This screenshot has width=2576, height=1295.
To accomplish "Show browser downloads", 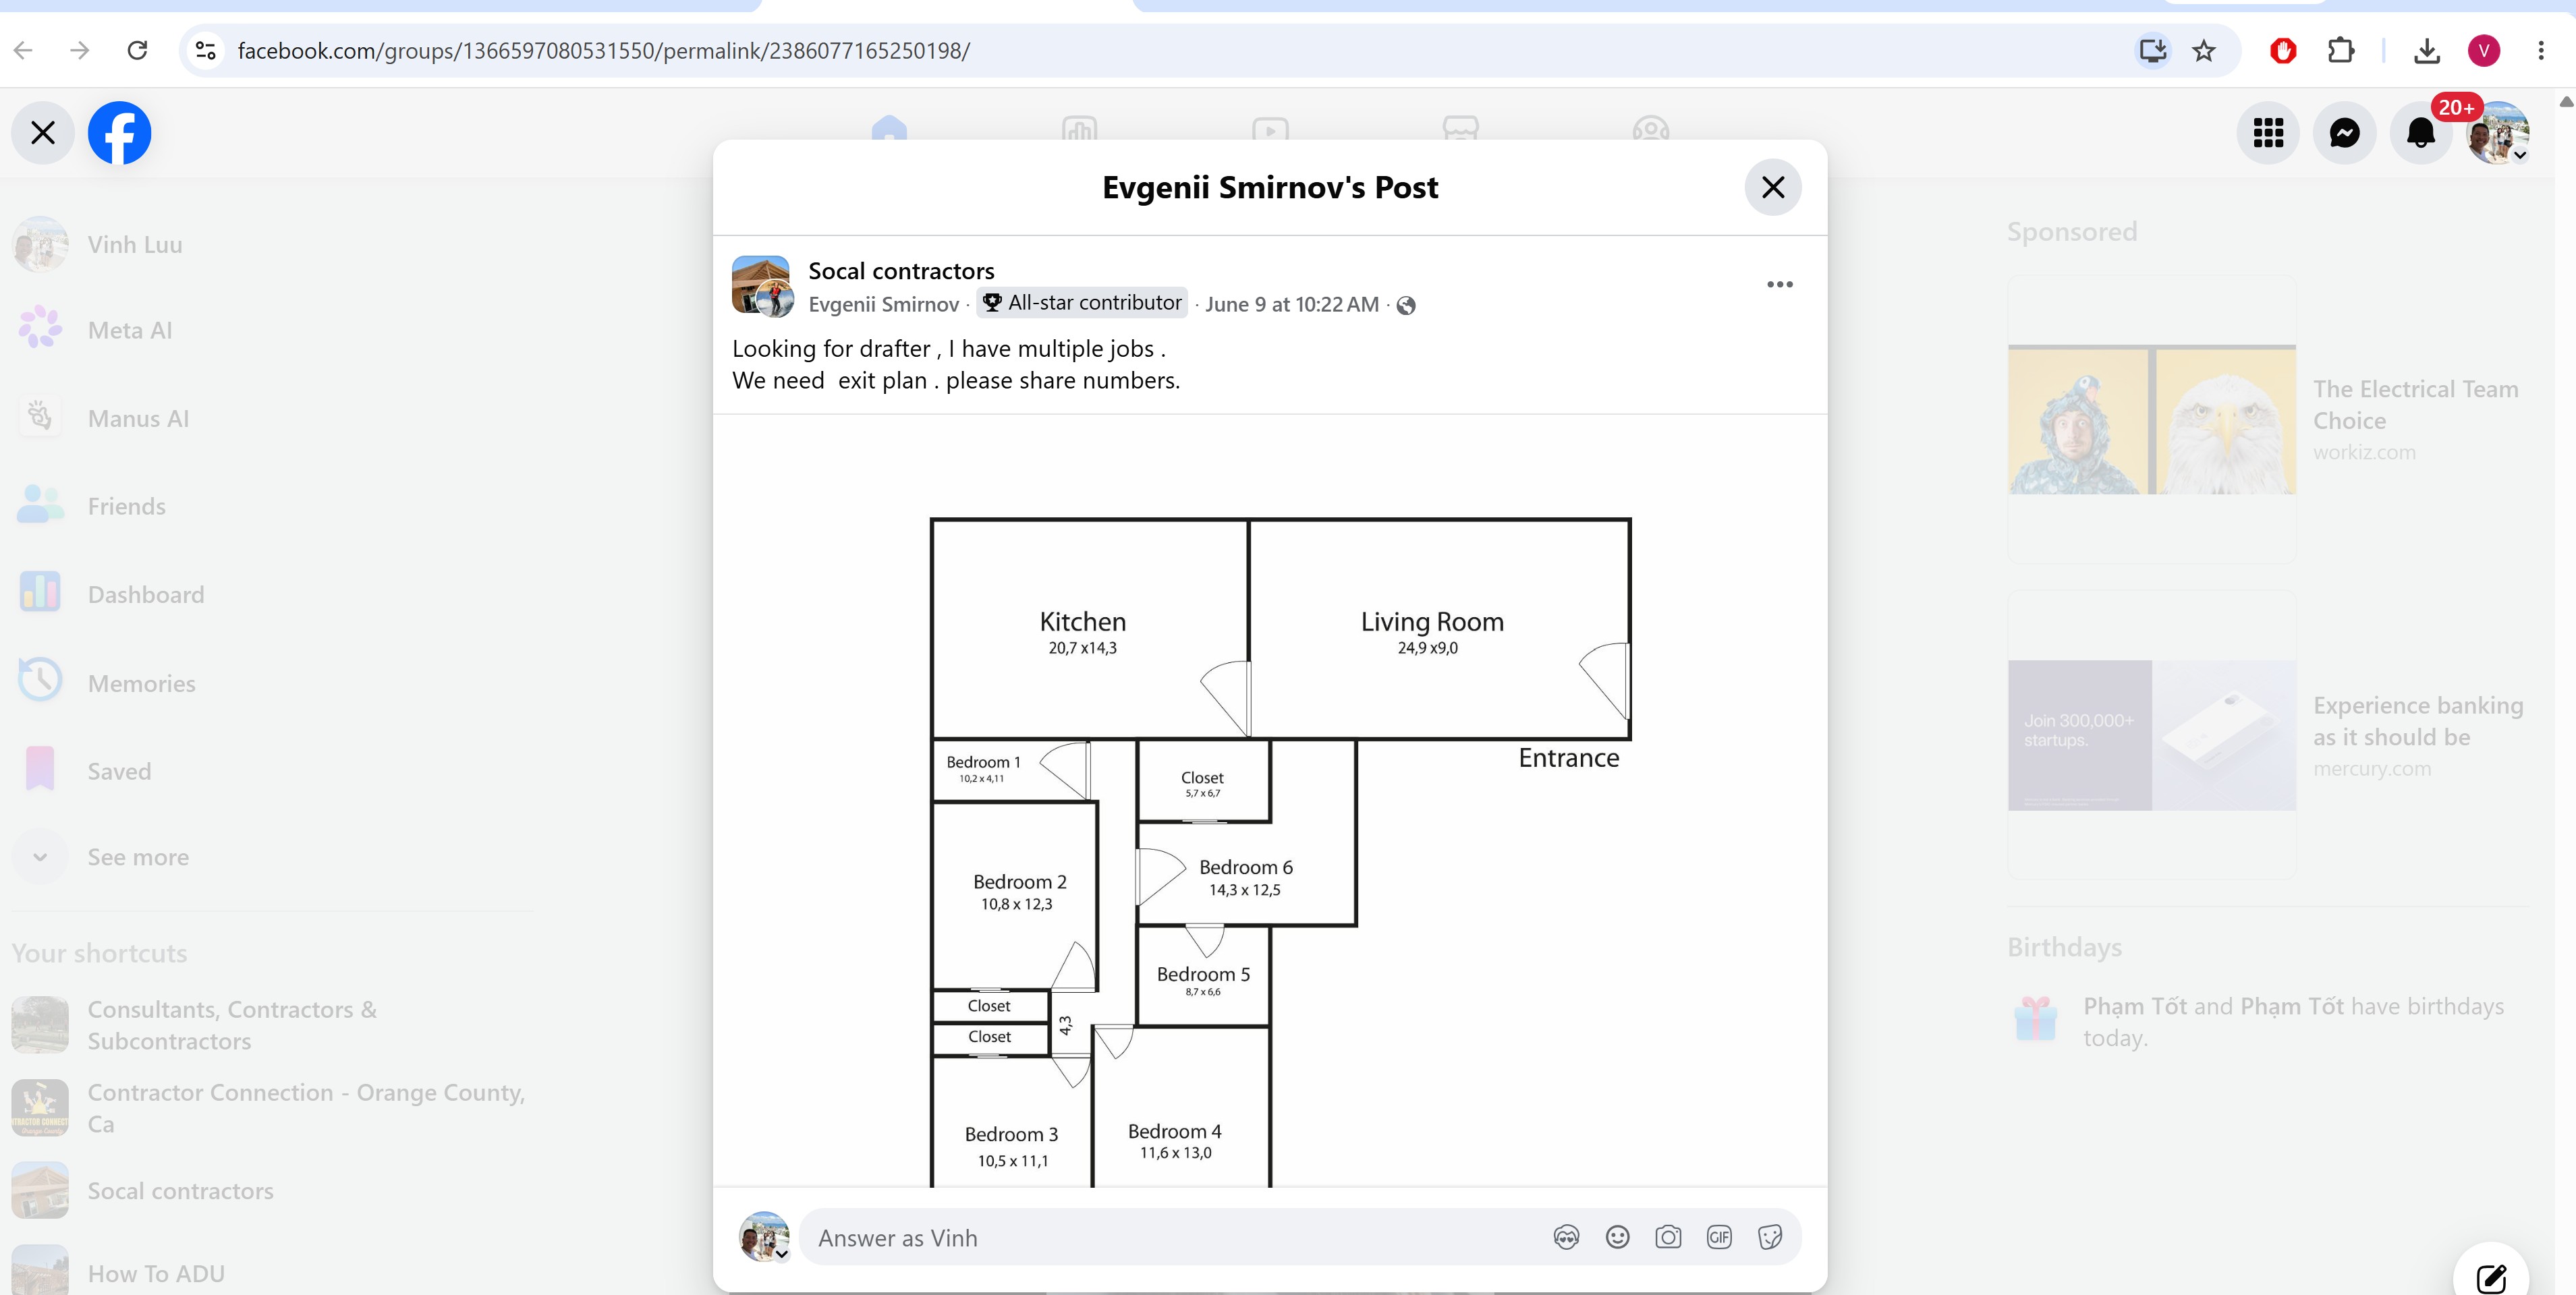I will (2427, 50).
